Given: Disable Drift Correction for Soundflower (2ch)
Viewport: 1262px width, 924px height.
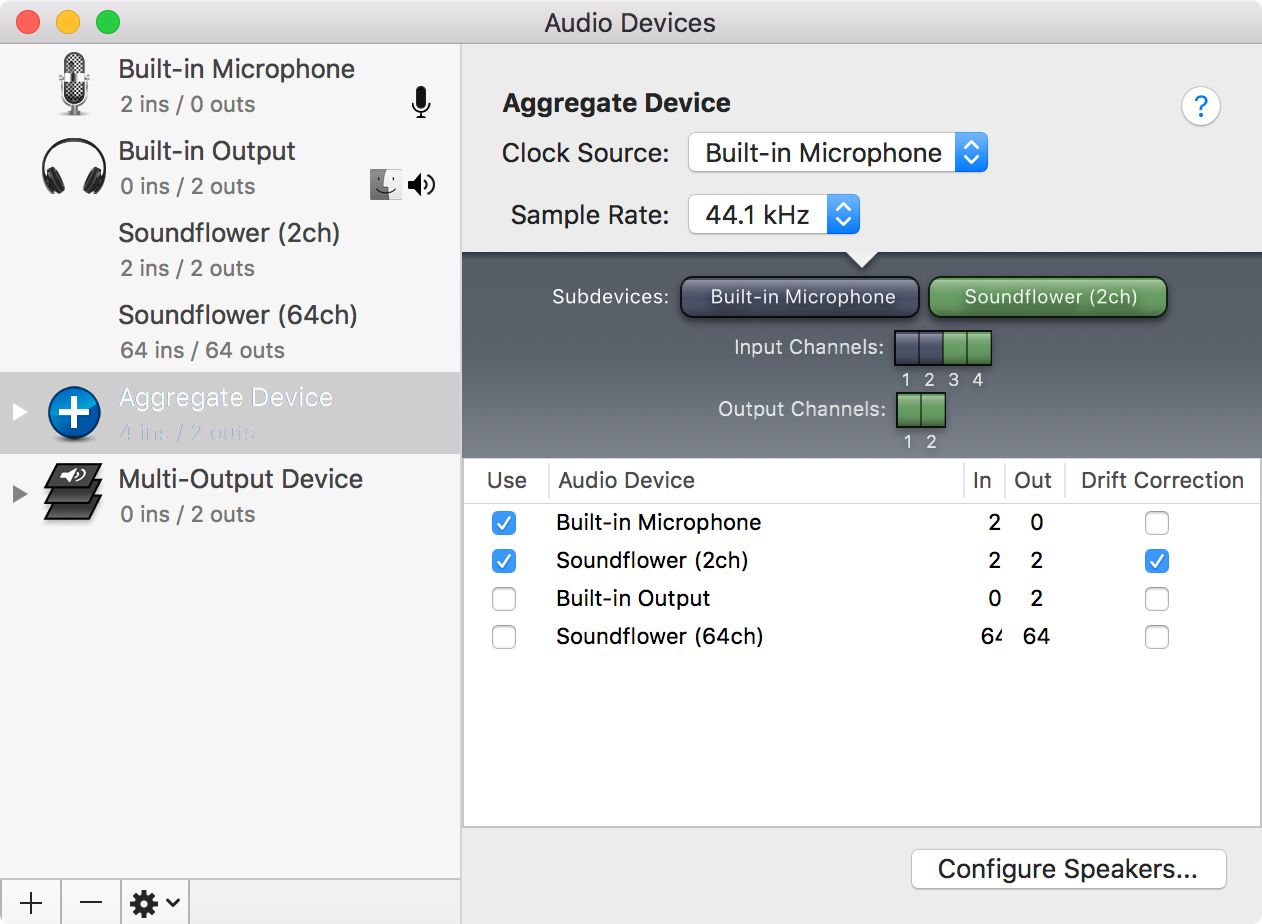Looking at the screenshot, I should [1156, 561].
